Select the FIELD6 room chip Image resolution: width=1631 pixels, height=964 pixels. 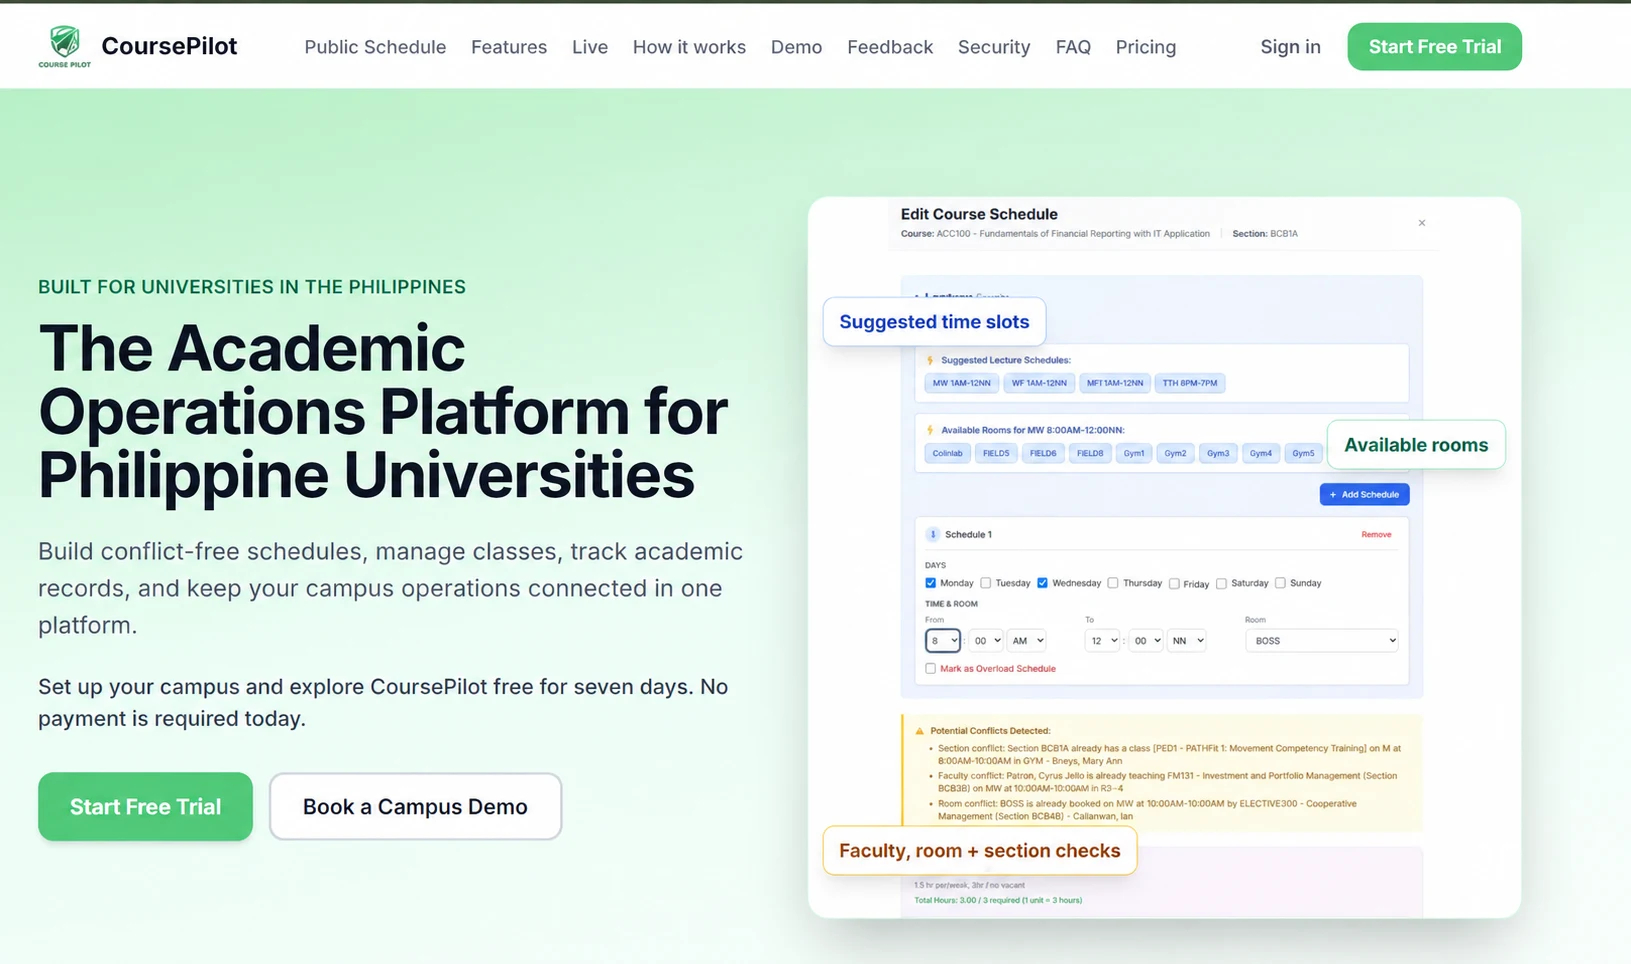point(1043,453)
